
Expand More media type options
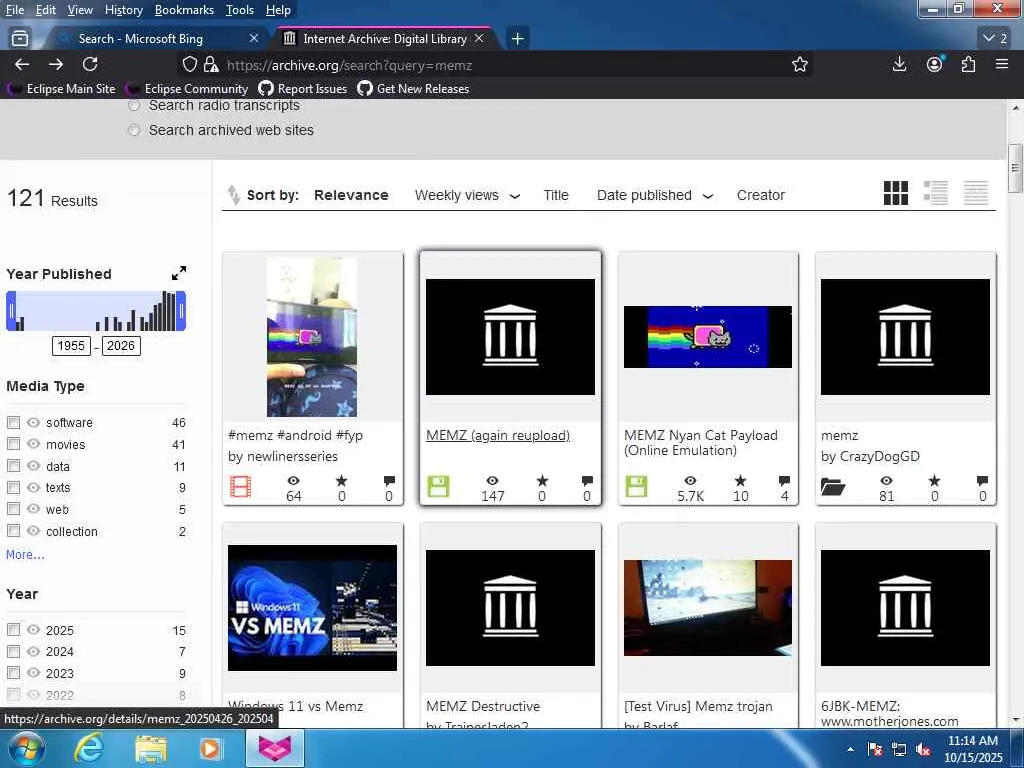pos(25,554)
